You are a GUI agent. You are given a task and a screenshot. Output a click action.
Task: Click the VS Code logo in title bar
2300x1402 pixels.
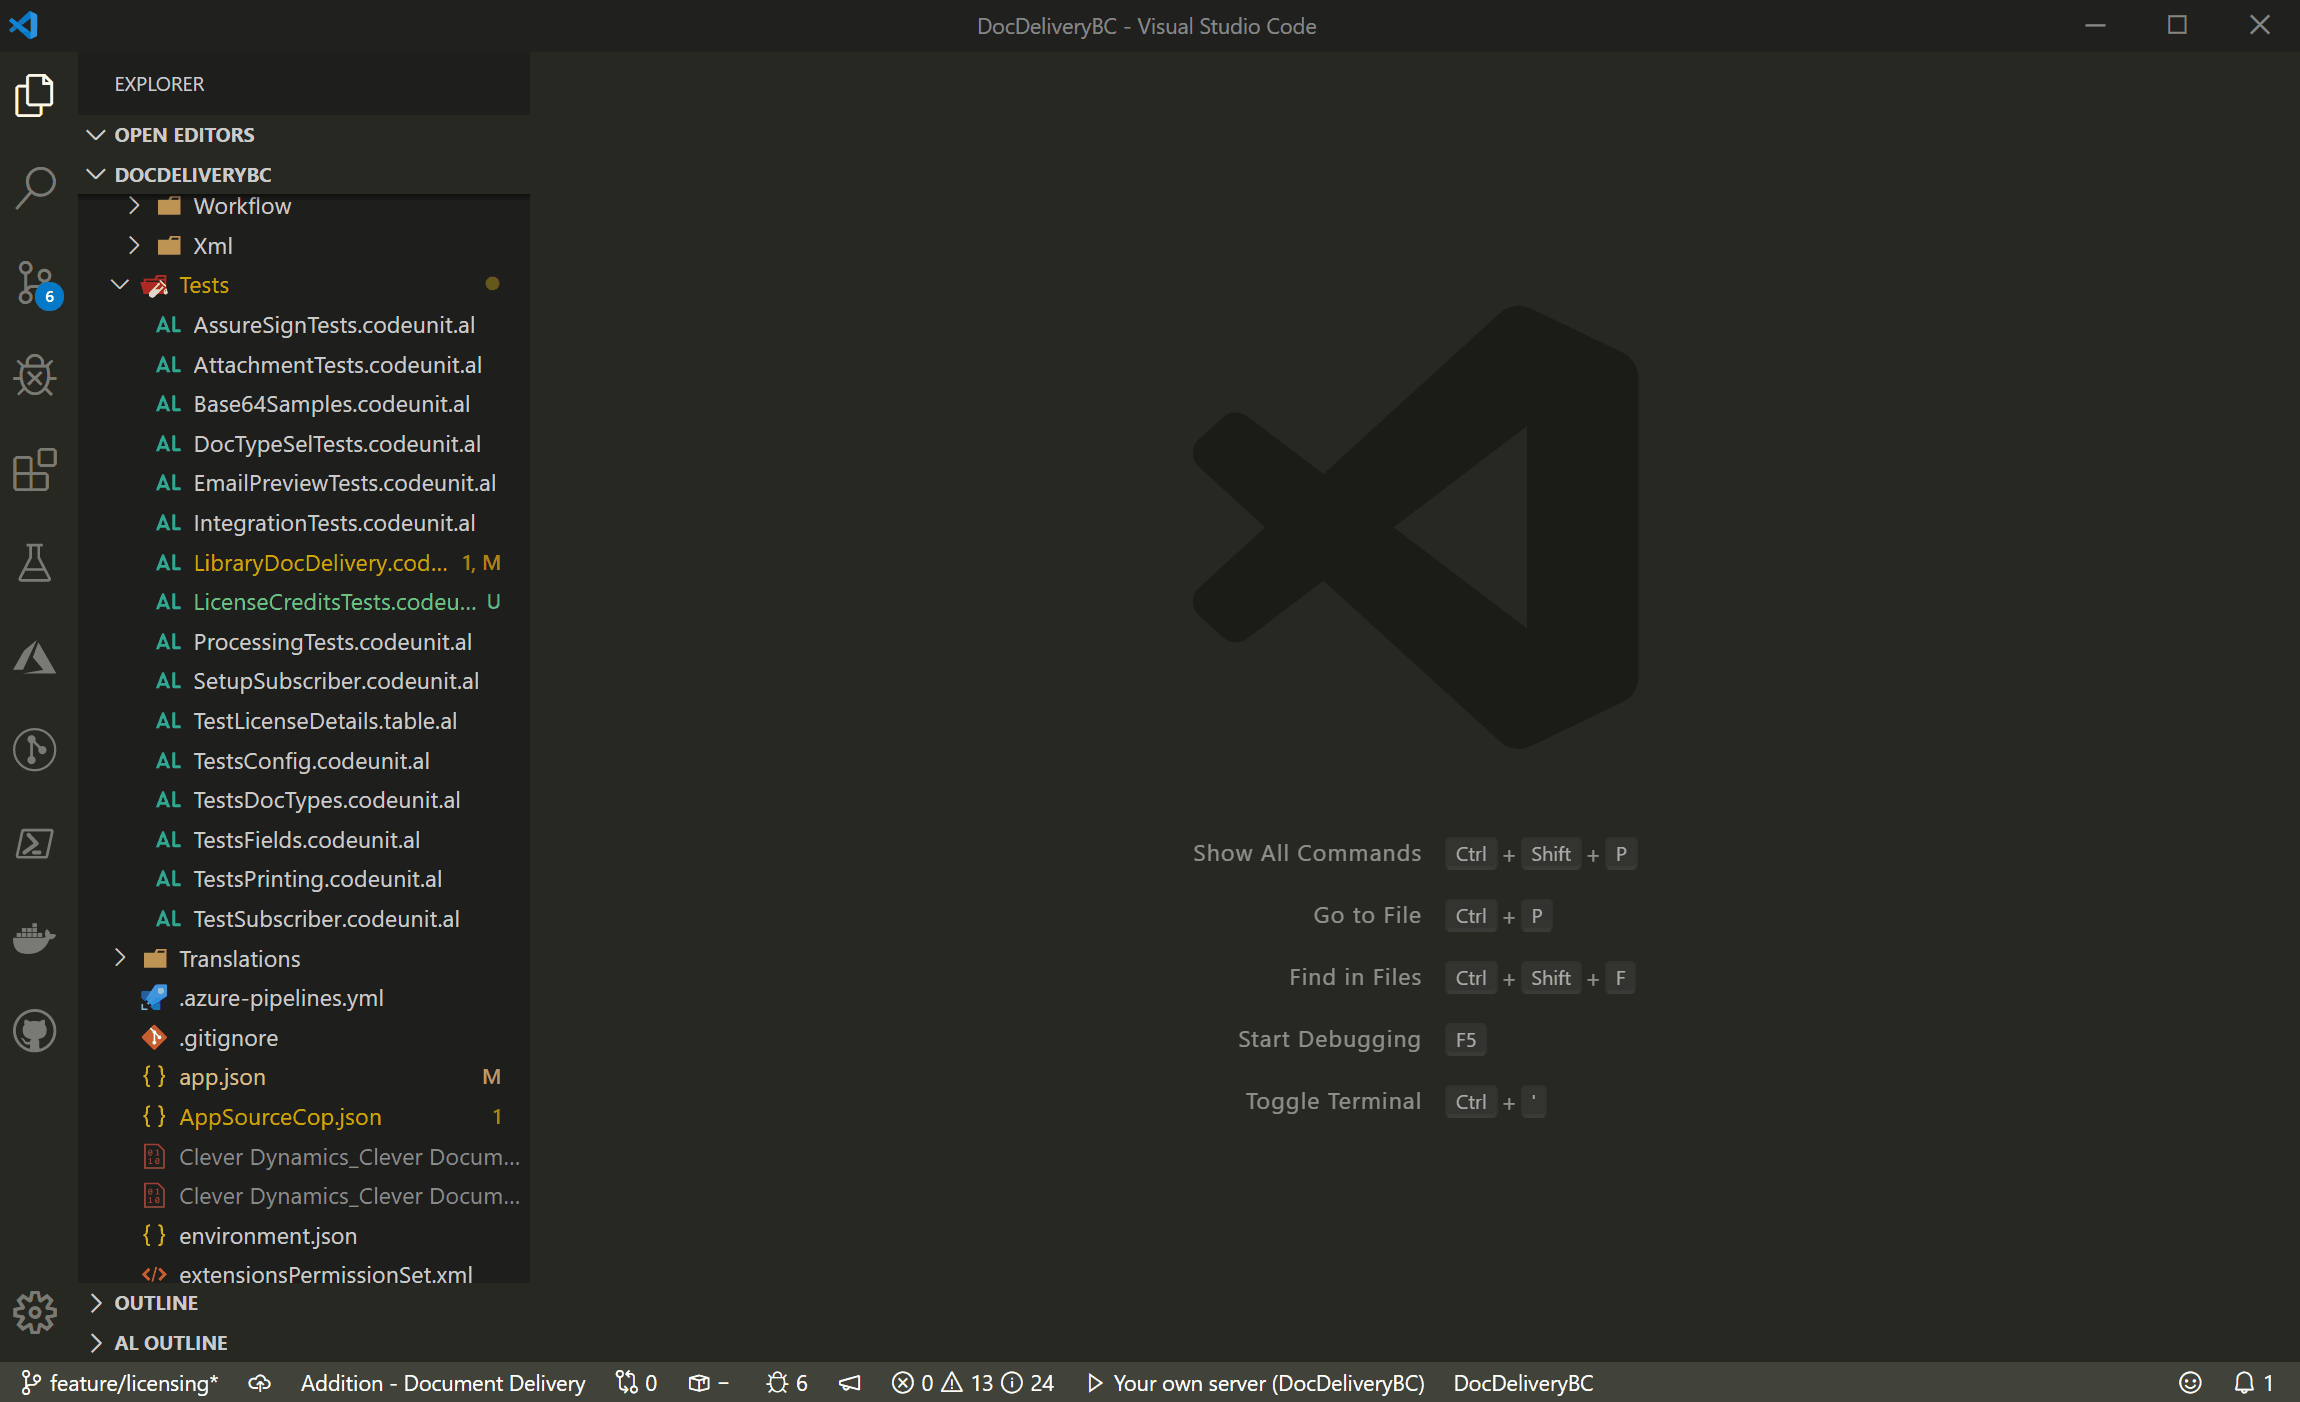[23, 25]
